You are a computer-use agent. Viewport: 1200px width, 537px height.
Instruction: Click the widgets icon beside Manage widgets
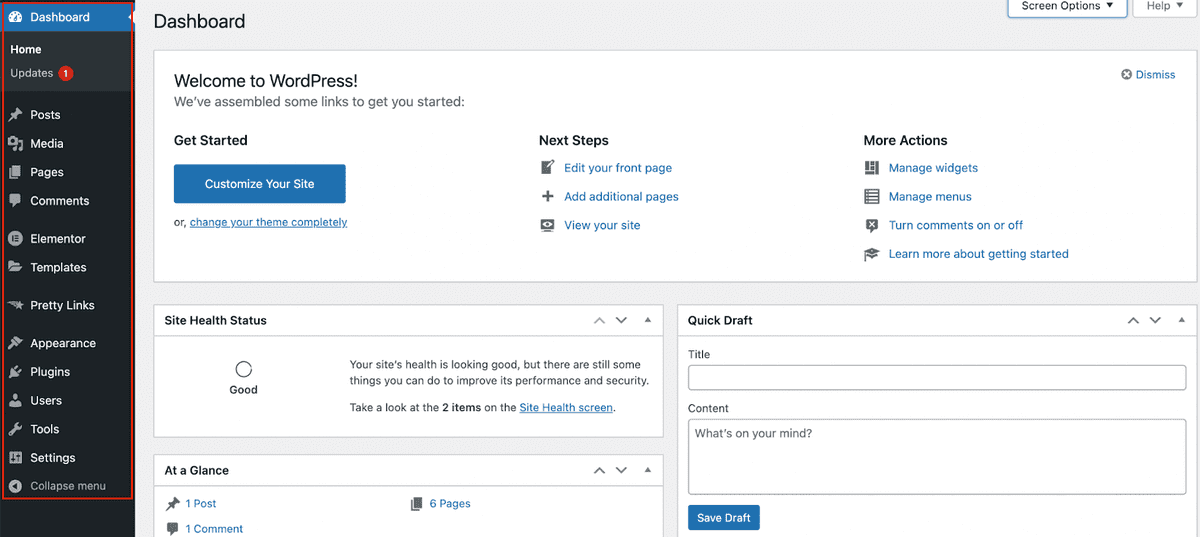872,168
